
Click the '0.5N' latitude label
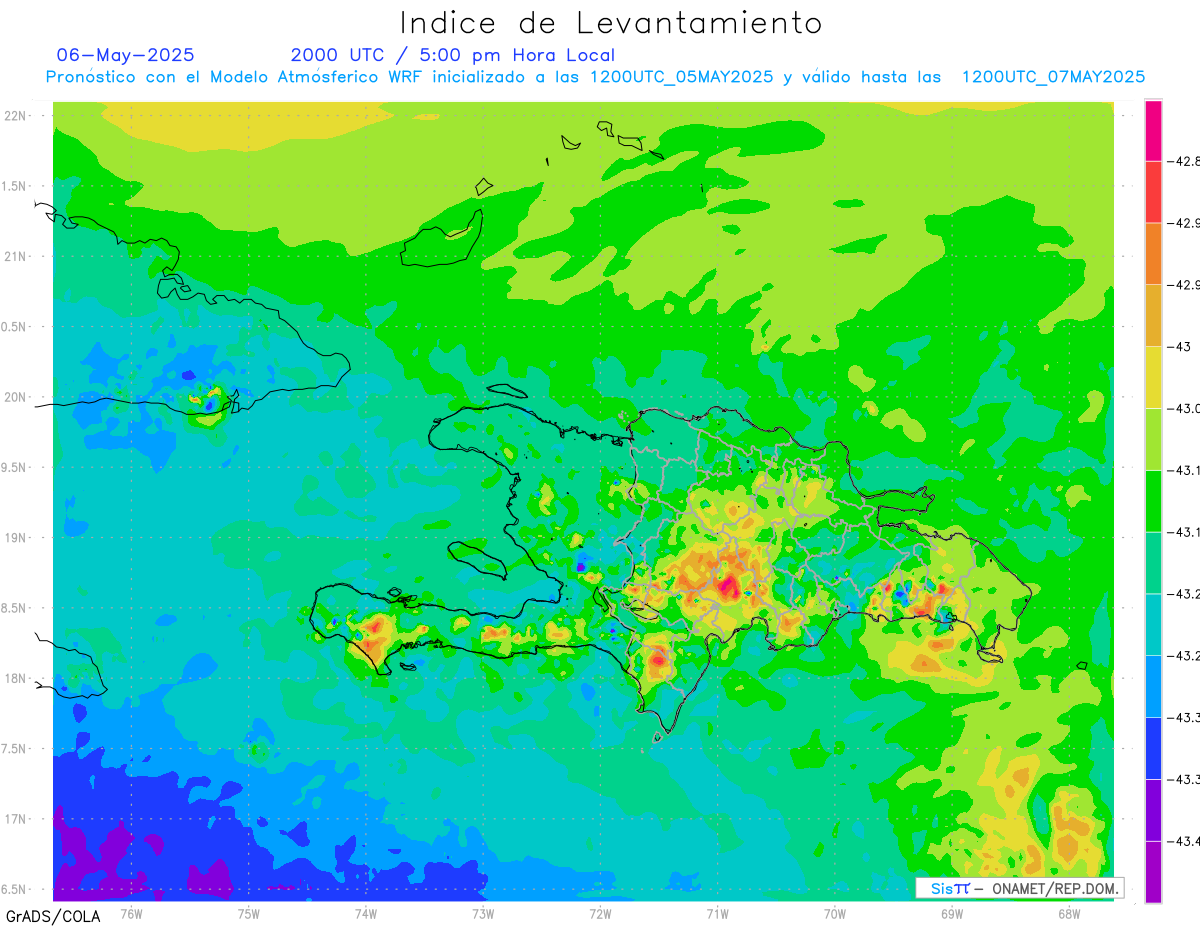pyautogui.click(x=15, y=327)
